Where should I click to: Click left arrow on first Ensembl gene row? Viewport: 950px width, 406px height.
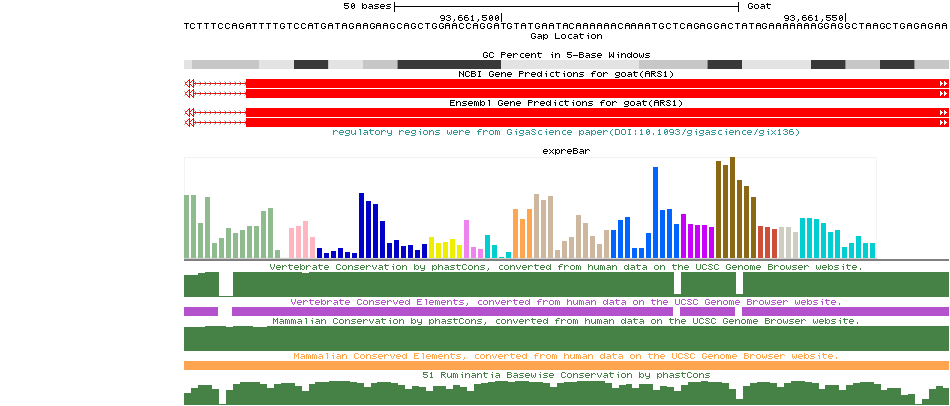189,112
